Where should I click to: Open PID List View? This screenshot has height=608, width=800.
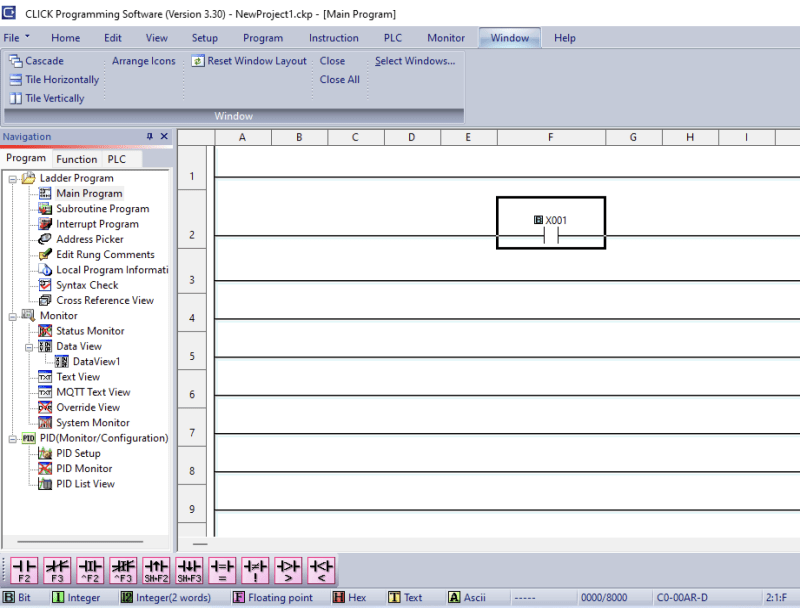85,484
